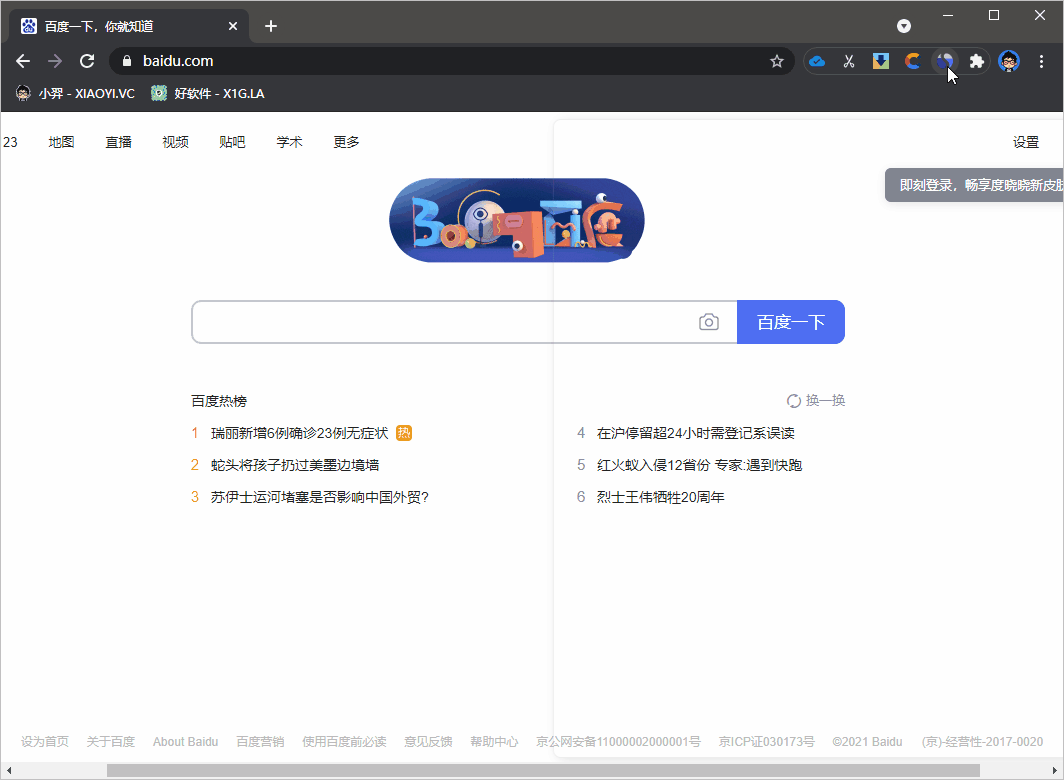Bookmark this page with the star icon

[777, 61]
